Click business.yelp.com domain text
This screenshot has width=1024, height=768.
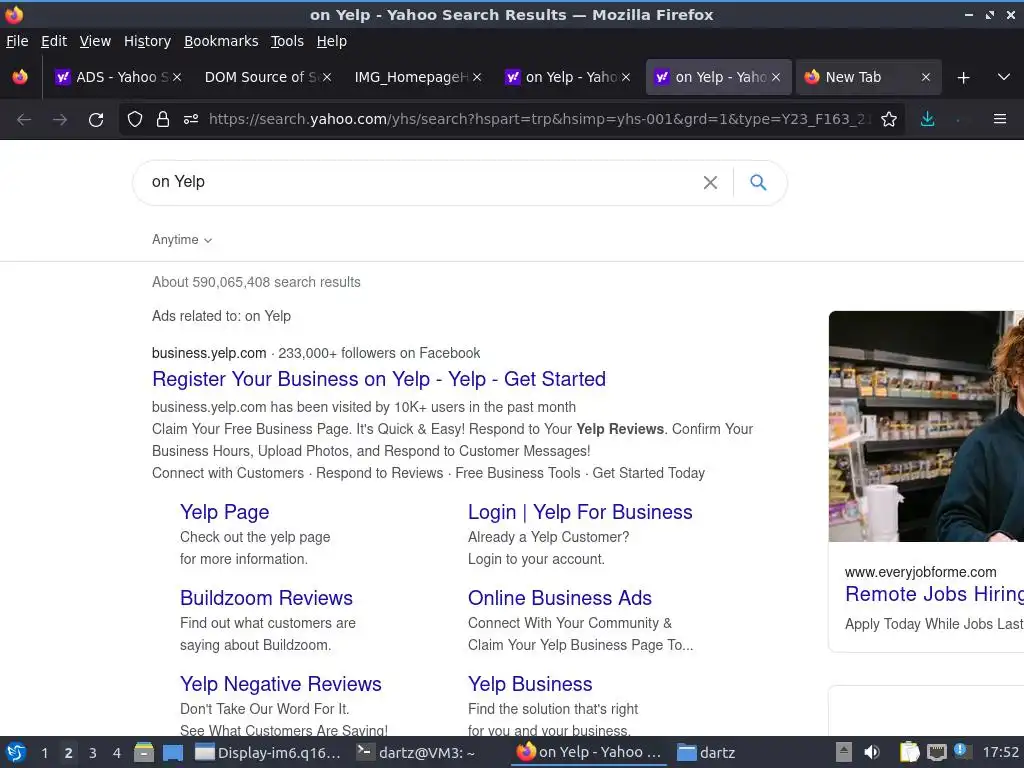click(209, 353)
